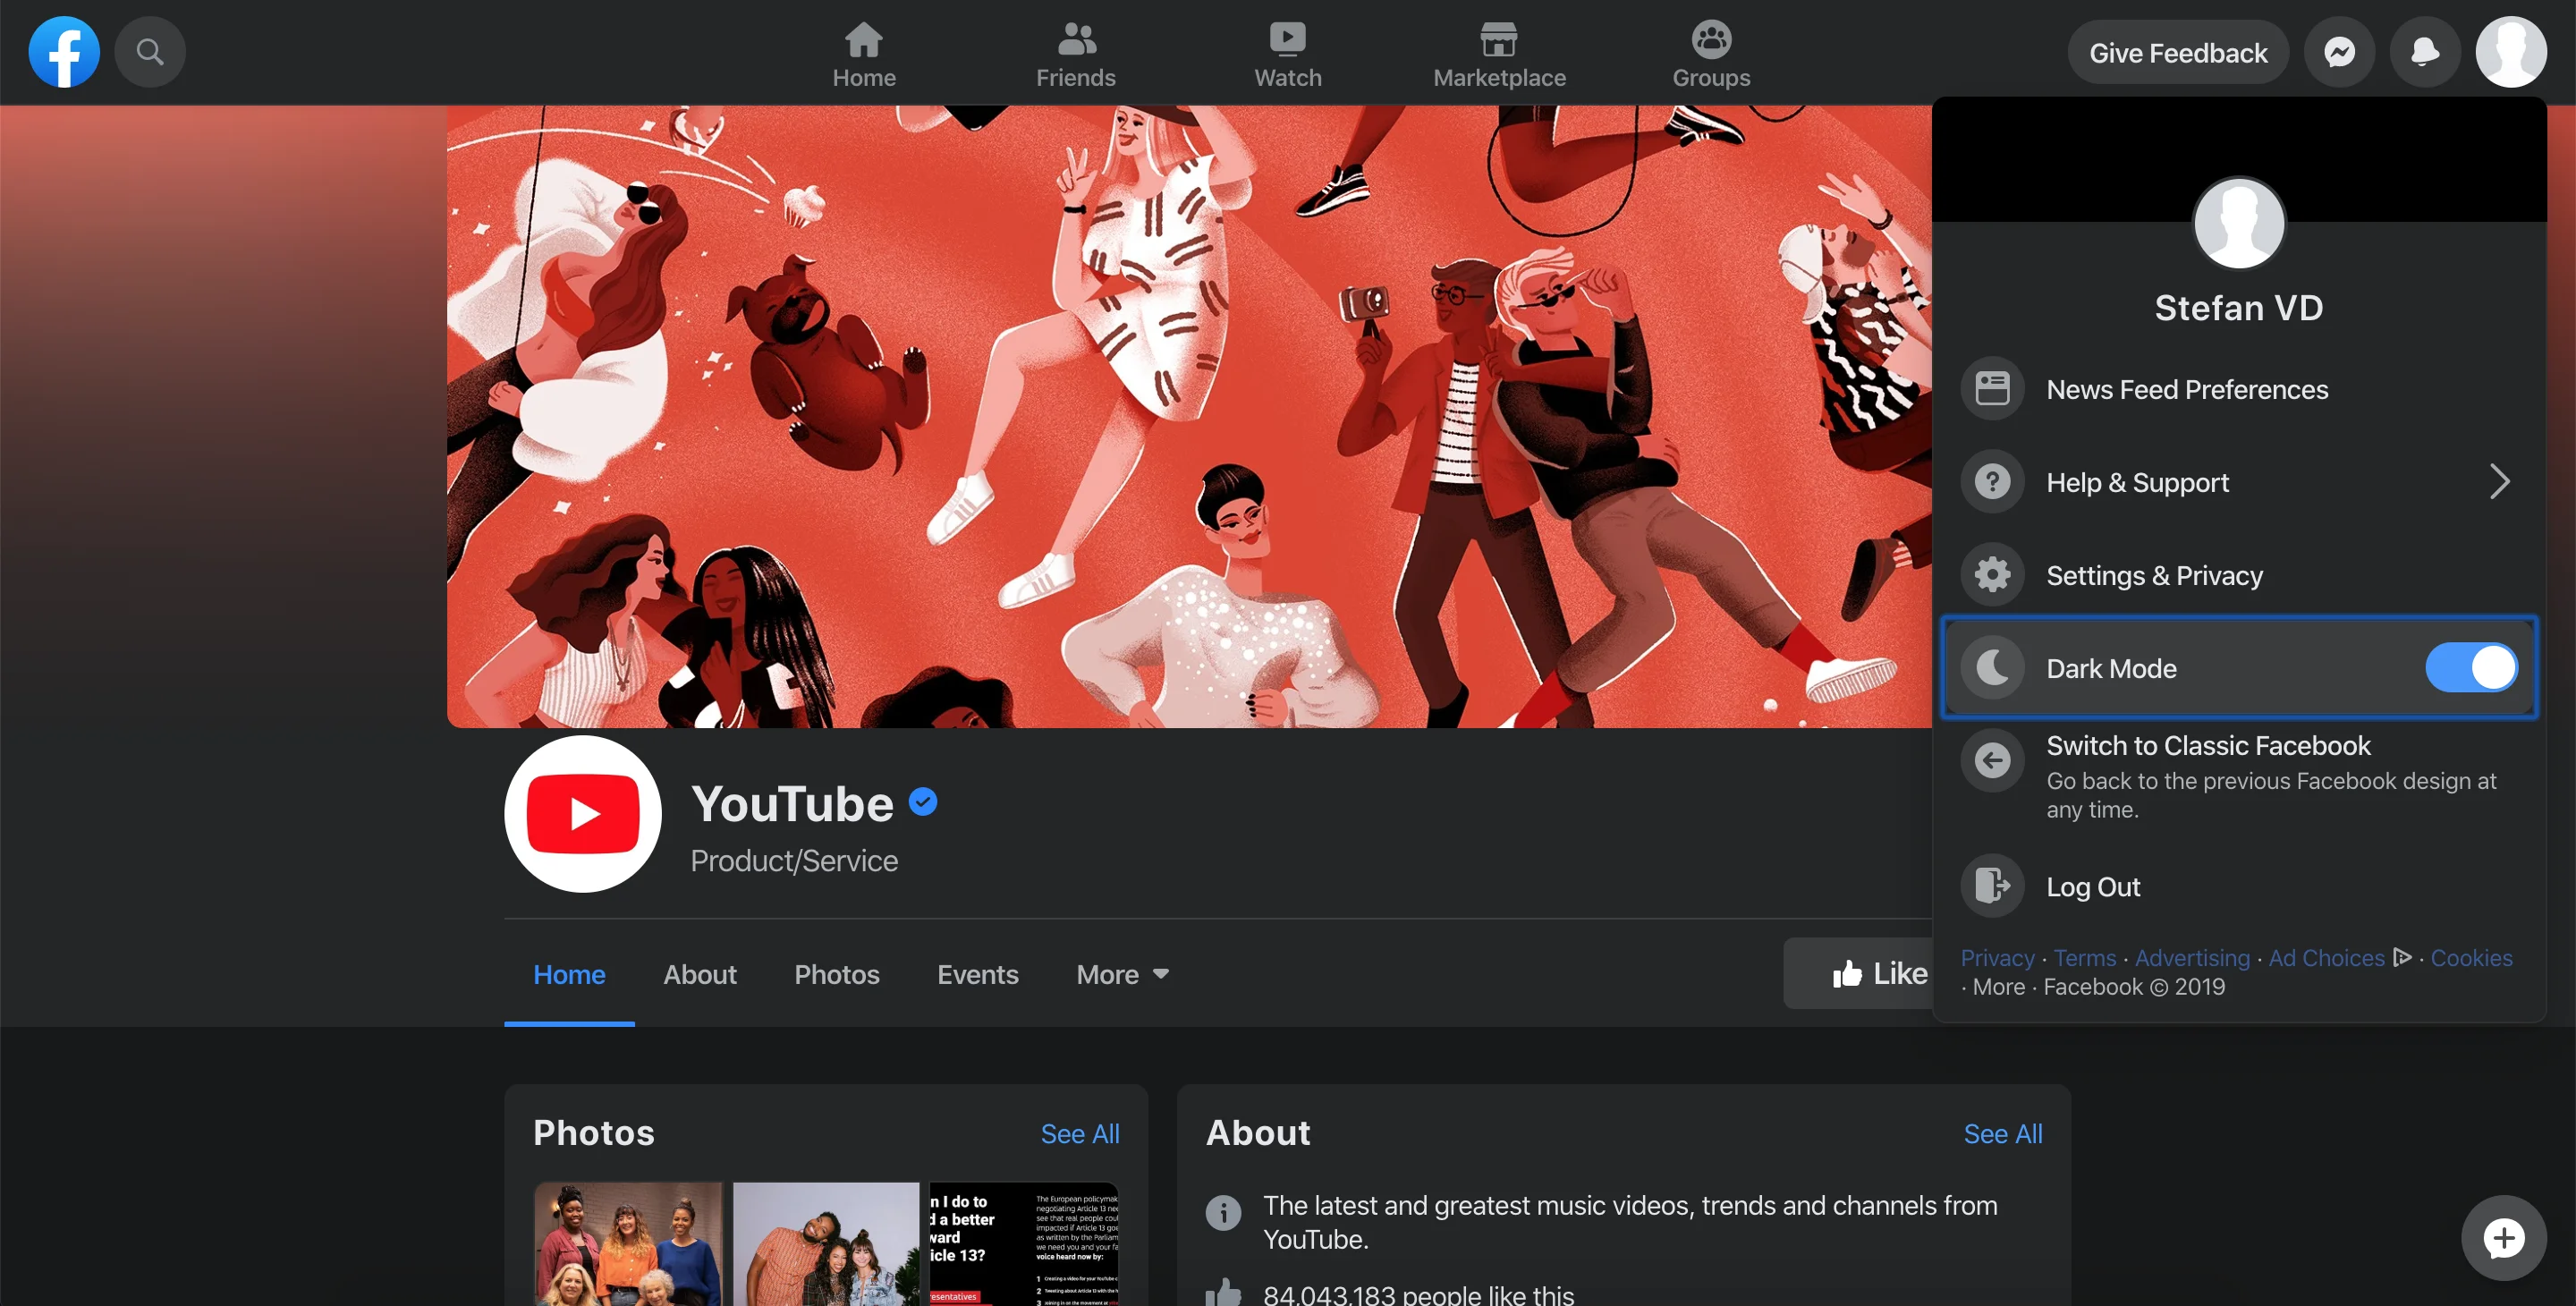This screenshot has width=2576, height=1306.
Task: Open the notifications bell icon
Action: point(2425,52)
